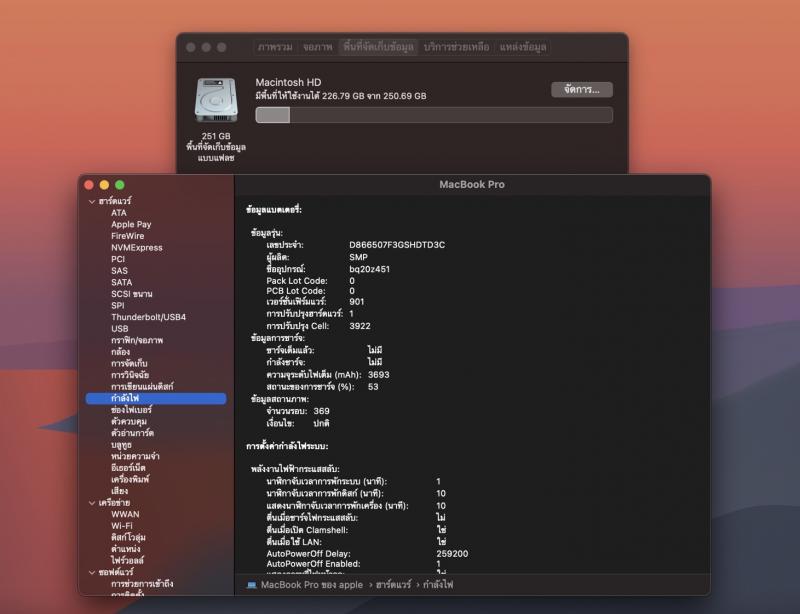The image size is (800, 614).
Task: Click the full charge capacity value 3693
Action: tap(379, 375)
